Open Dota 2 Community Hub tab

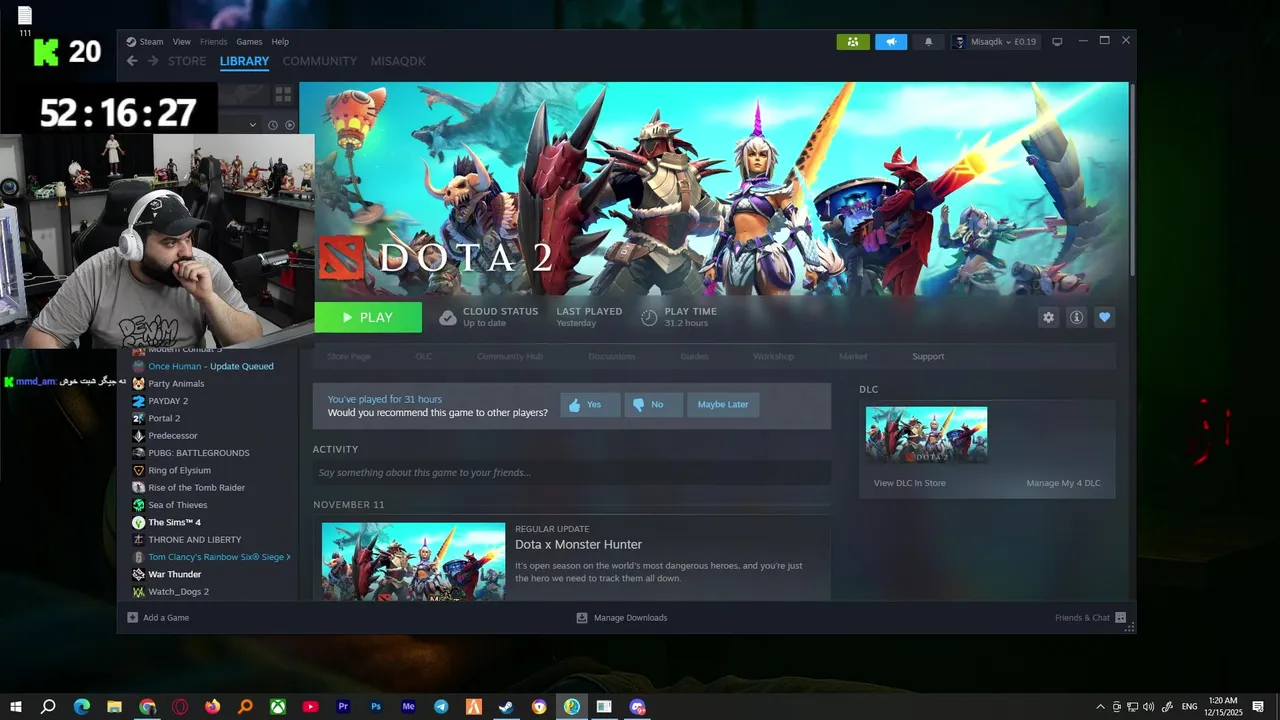(x=510, y=357)
